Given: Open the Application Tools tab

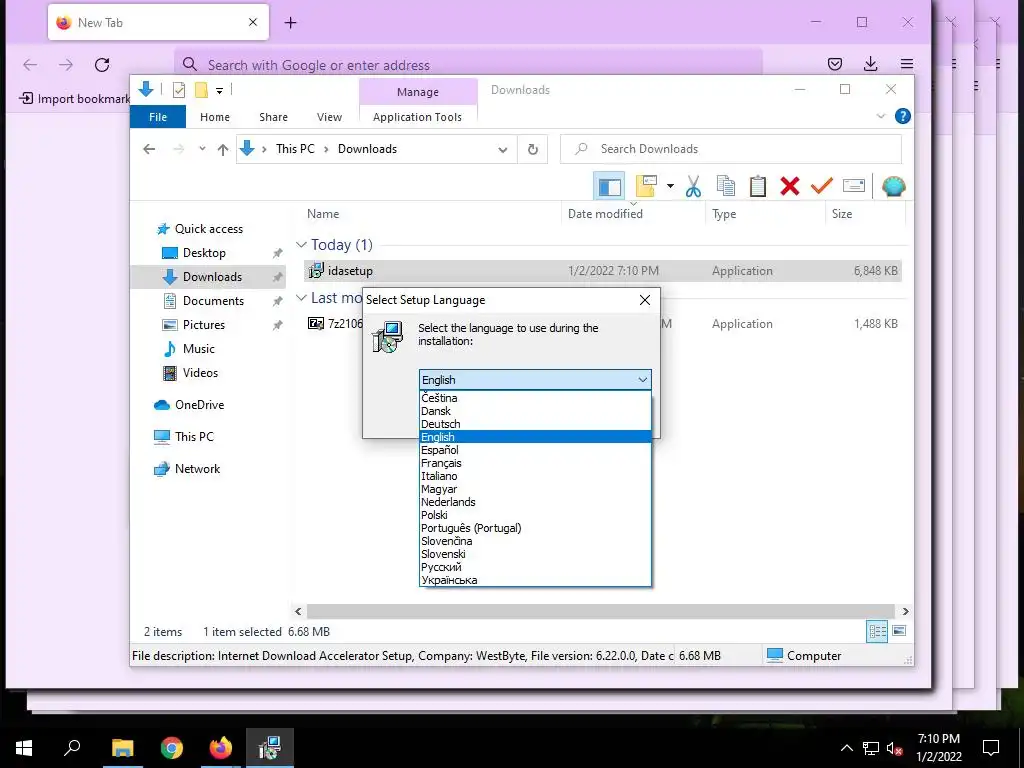Looking at the screenshot, I should (x=417, y=117).
